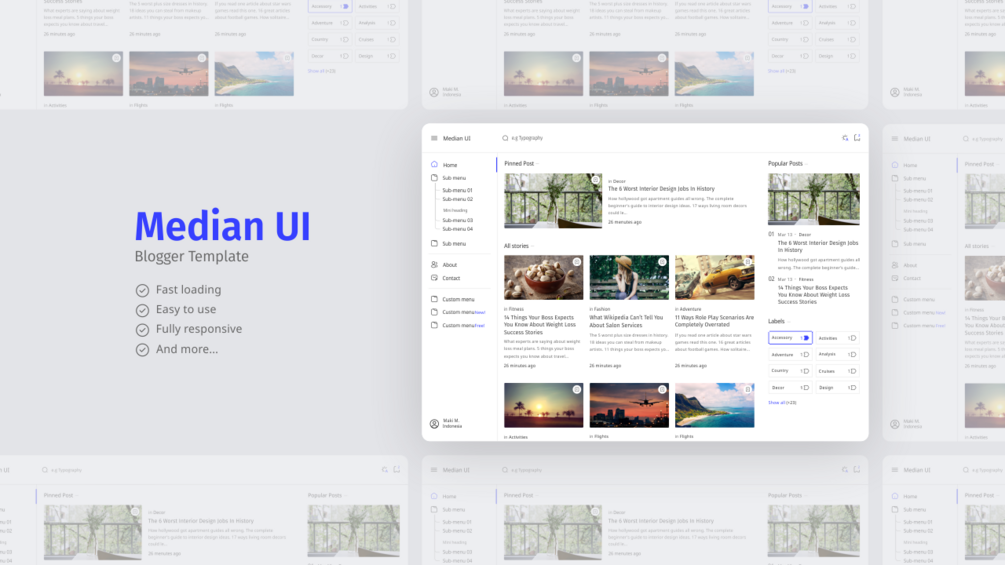Bookmark the pinned interior design post
This screenshot has width=1005, height=565.
pos(595,180)
